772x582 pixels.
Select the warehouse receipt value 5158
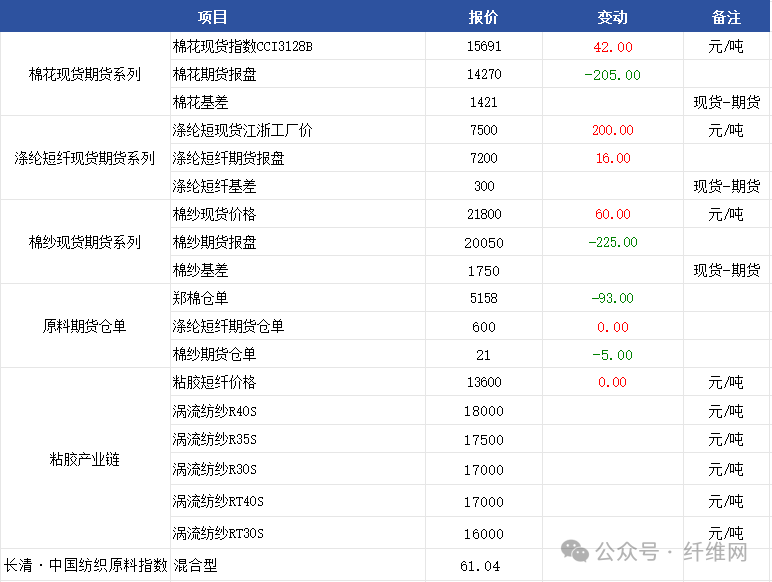pos(484,298)
